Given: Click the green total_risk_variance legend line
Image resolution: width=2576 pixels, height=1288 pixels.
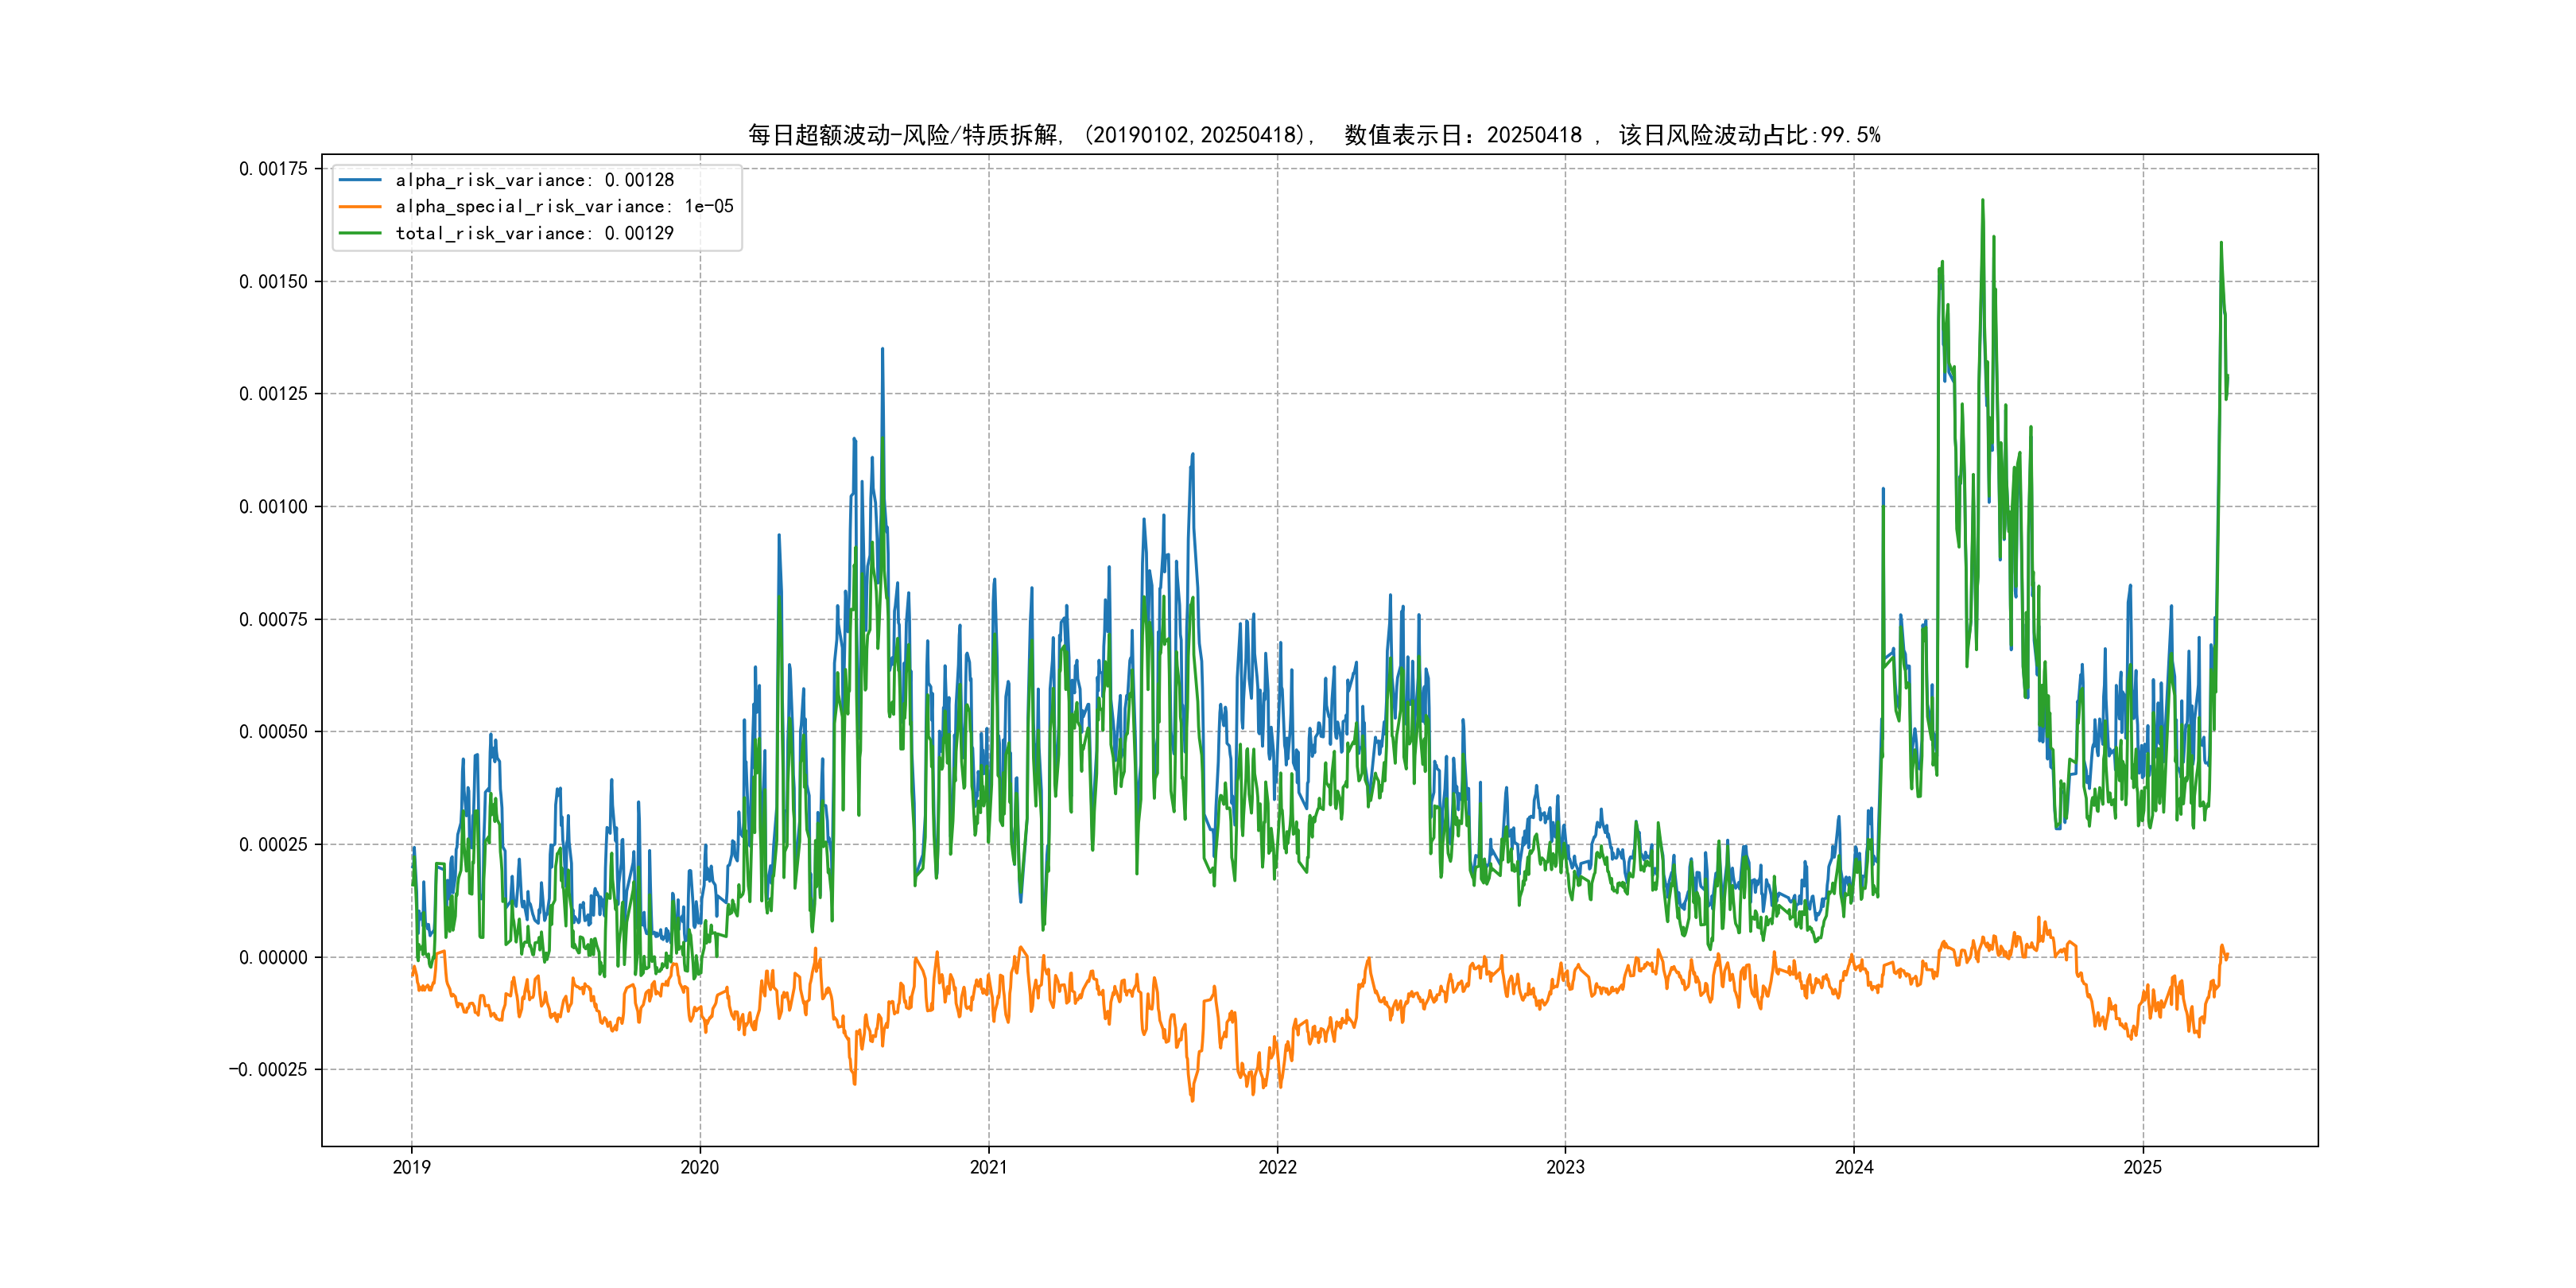Looking at the screenshot, I should (x=360, y=233).
